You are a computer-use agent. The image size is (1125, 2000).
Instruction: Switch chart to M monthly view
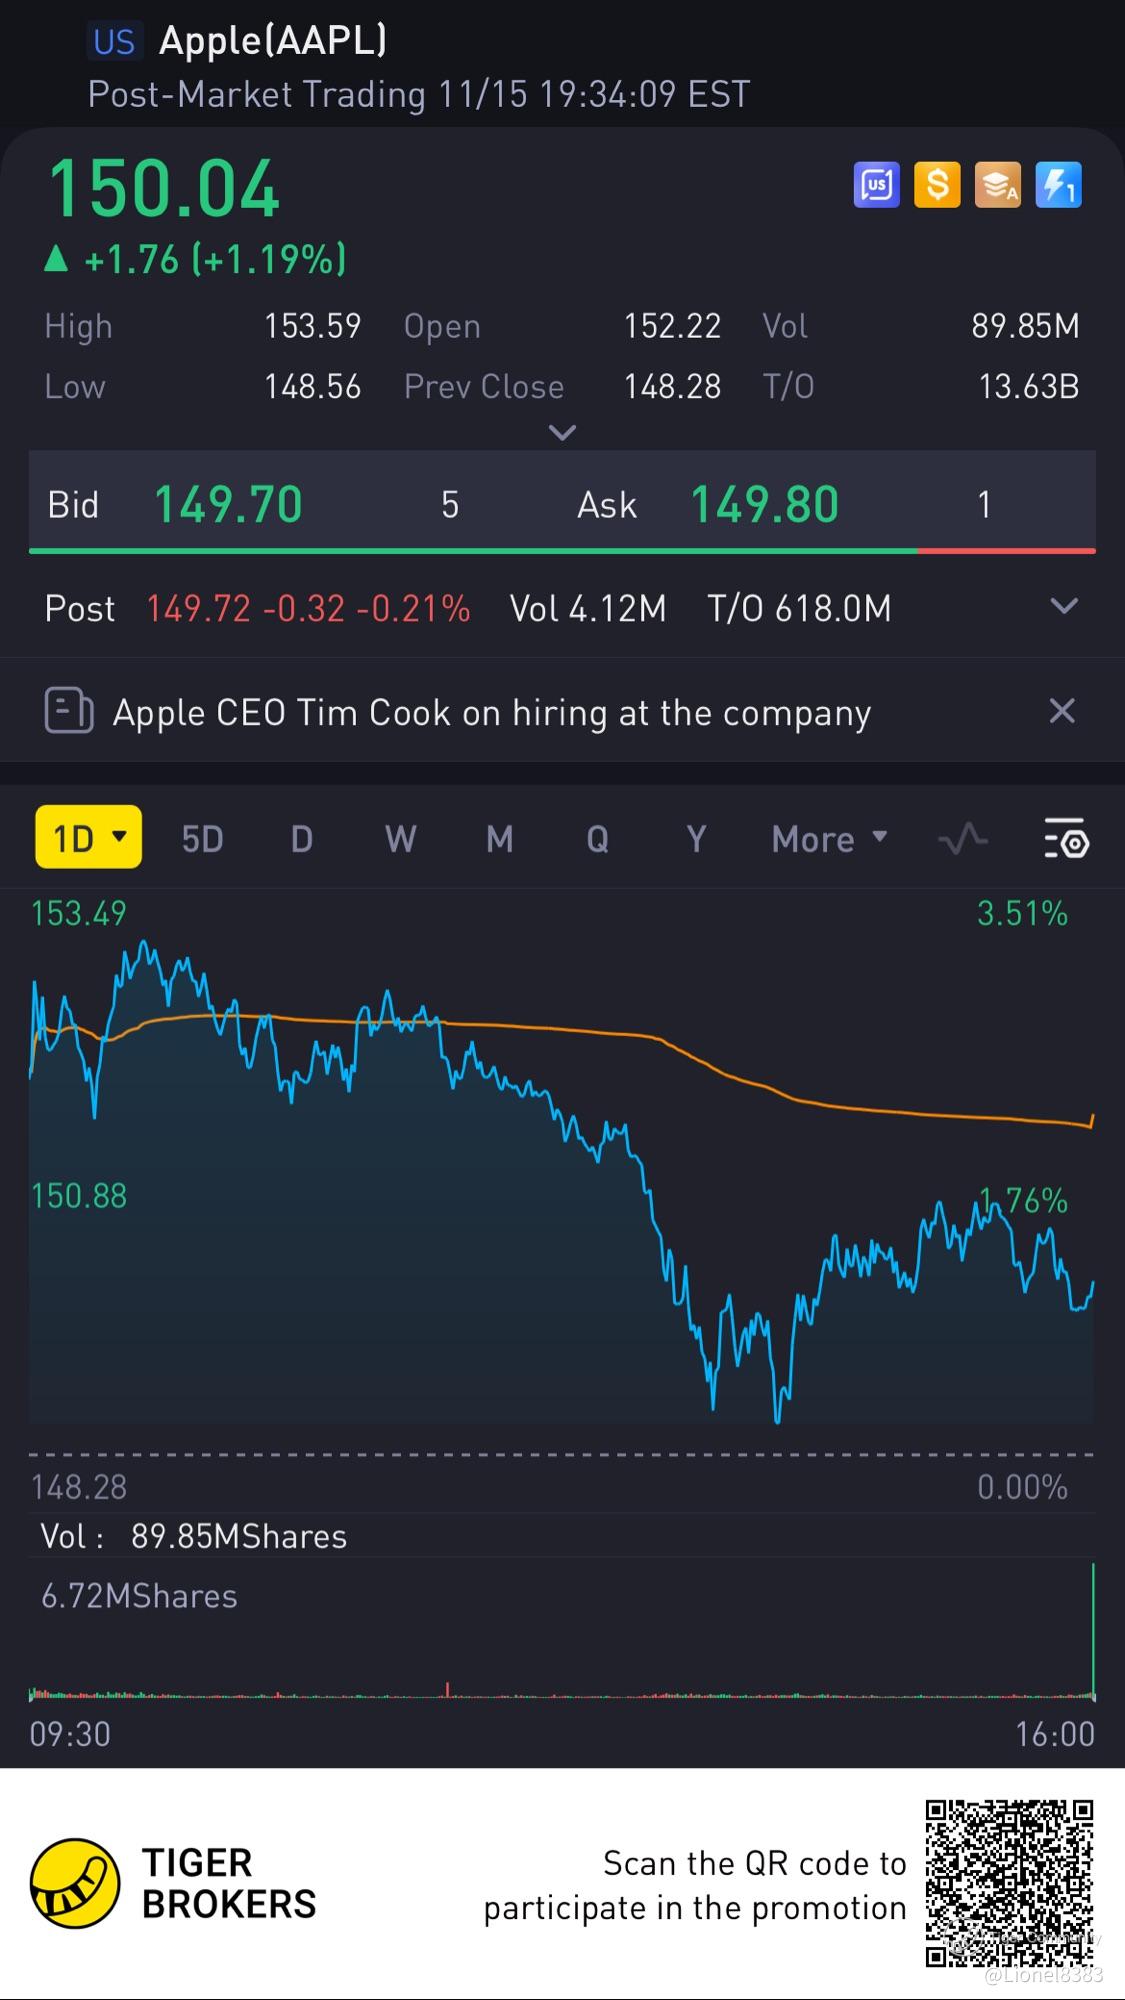coord(499,838)
